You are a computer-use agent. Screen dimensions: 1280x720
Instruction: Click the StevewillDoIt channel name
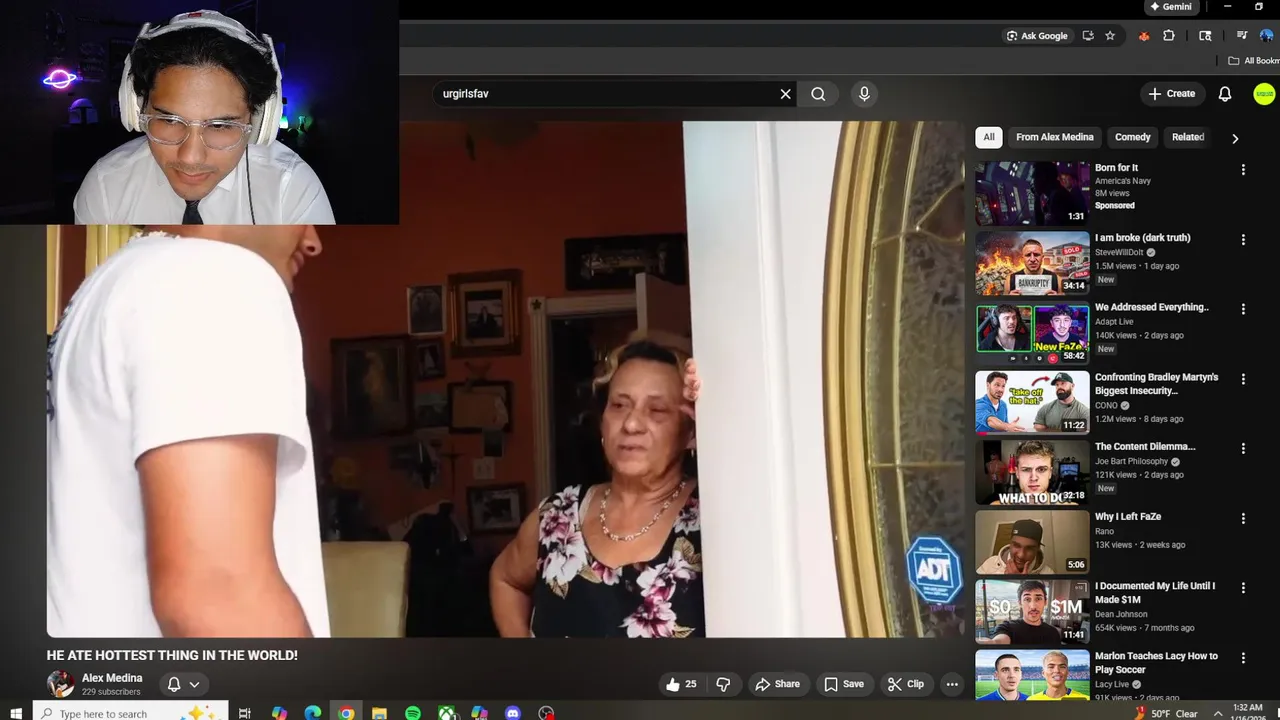pos(1118,253)
